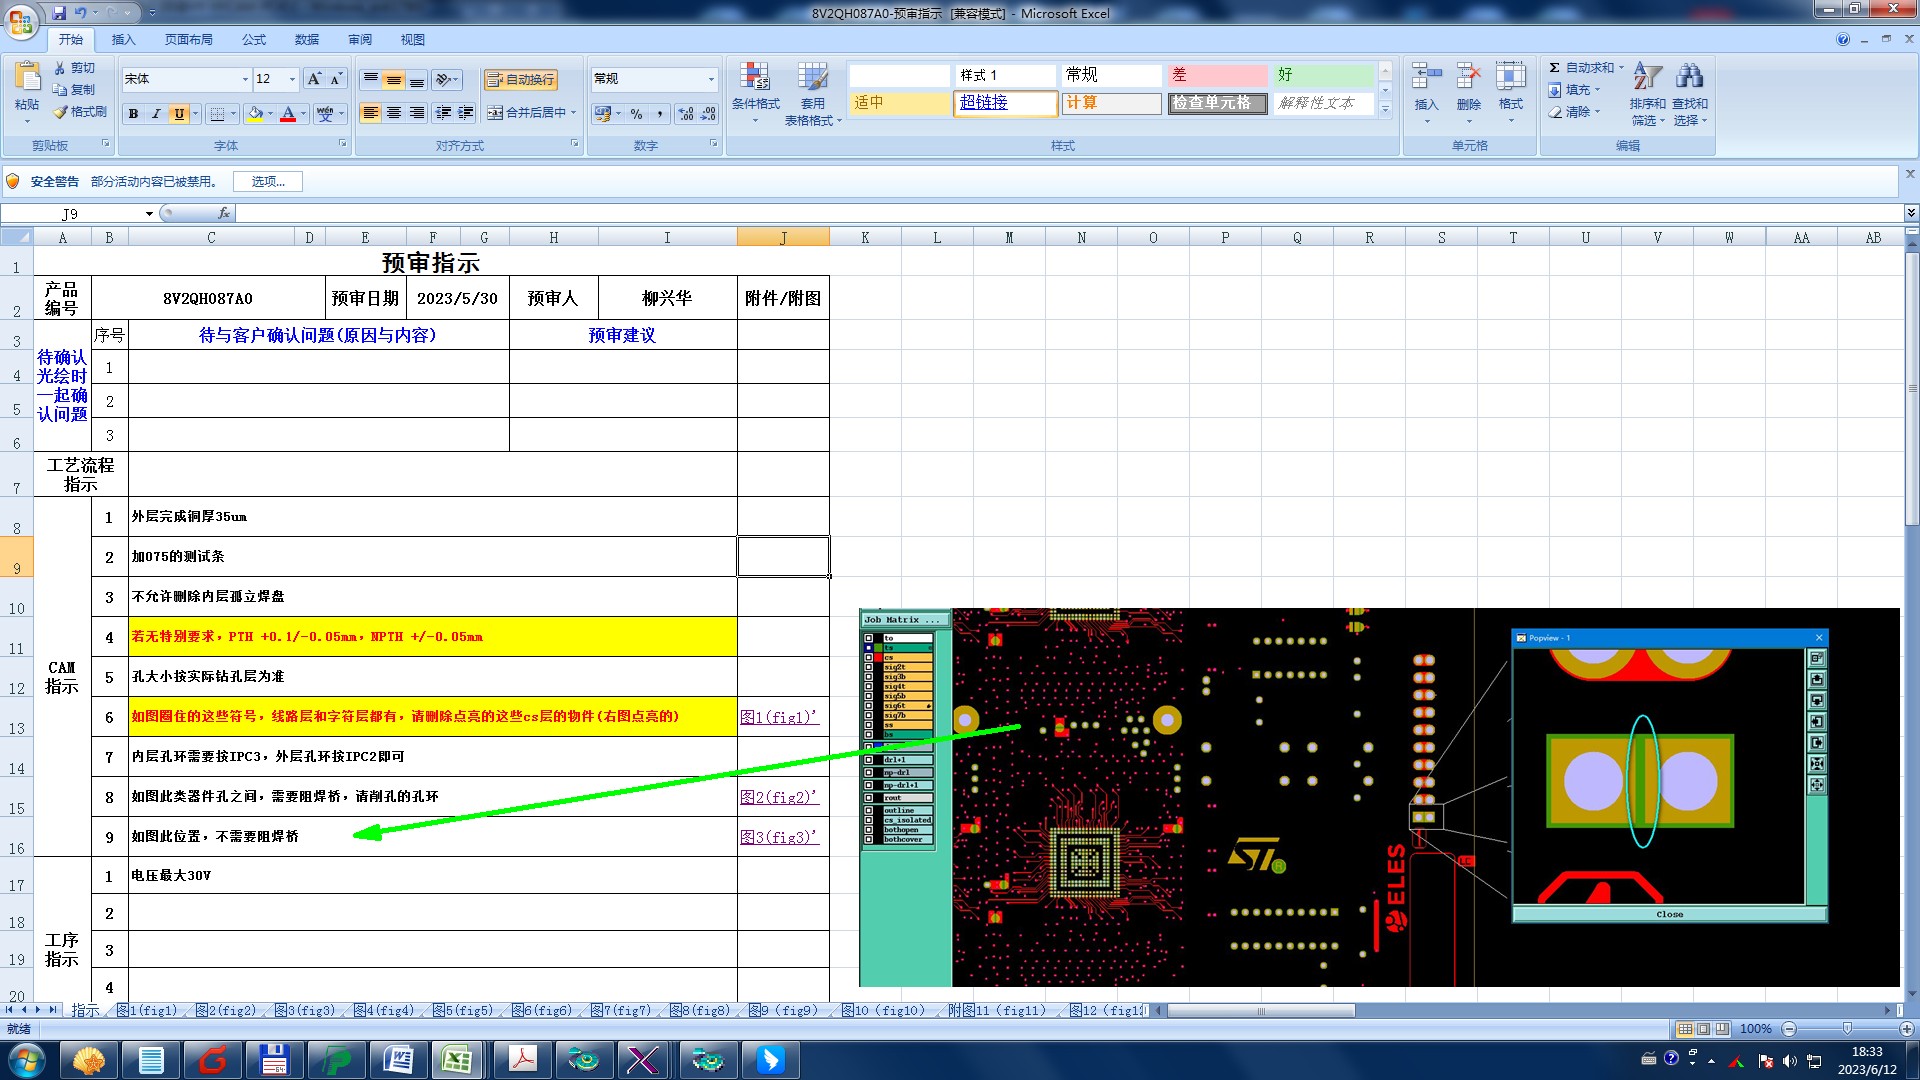
Task: Switch to sheet tab 图2(fig2)
Action: click(x=226, y=1011)
